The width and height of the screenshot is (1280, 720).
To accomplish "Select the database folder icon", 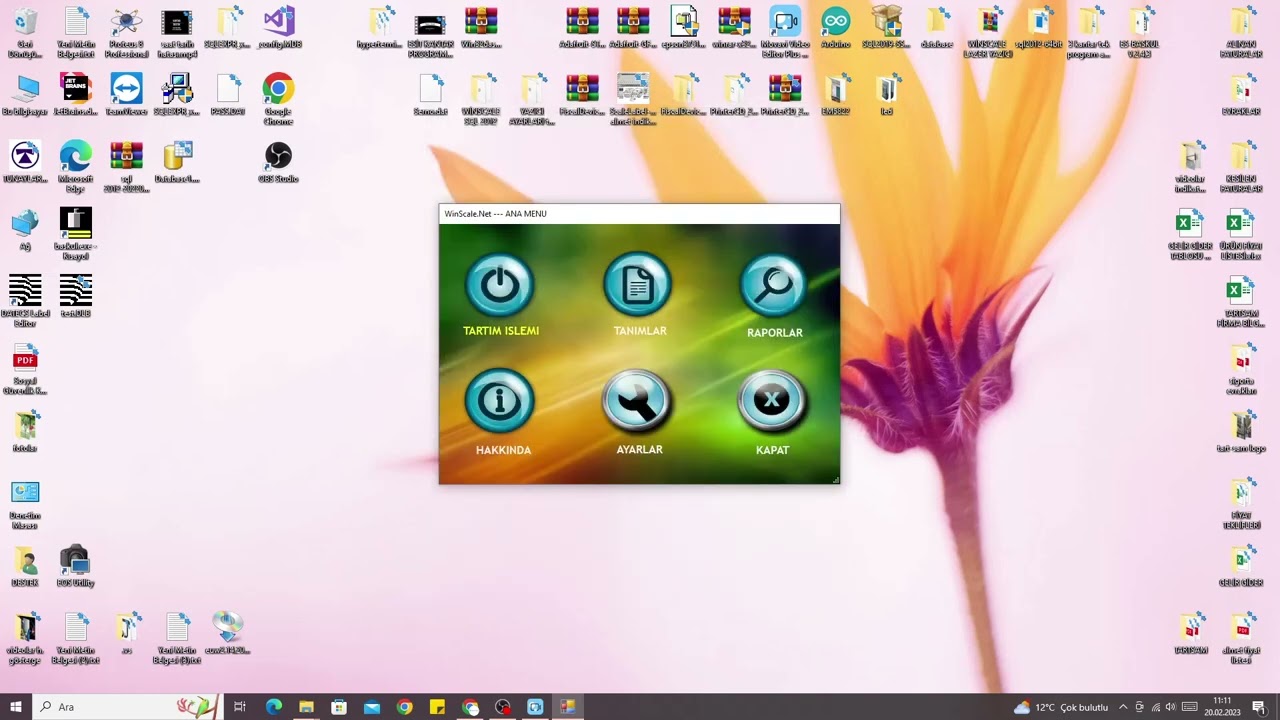I will 937,27.
